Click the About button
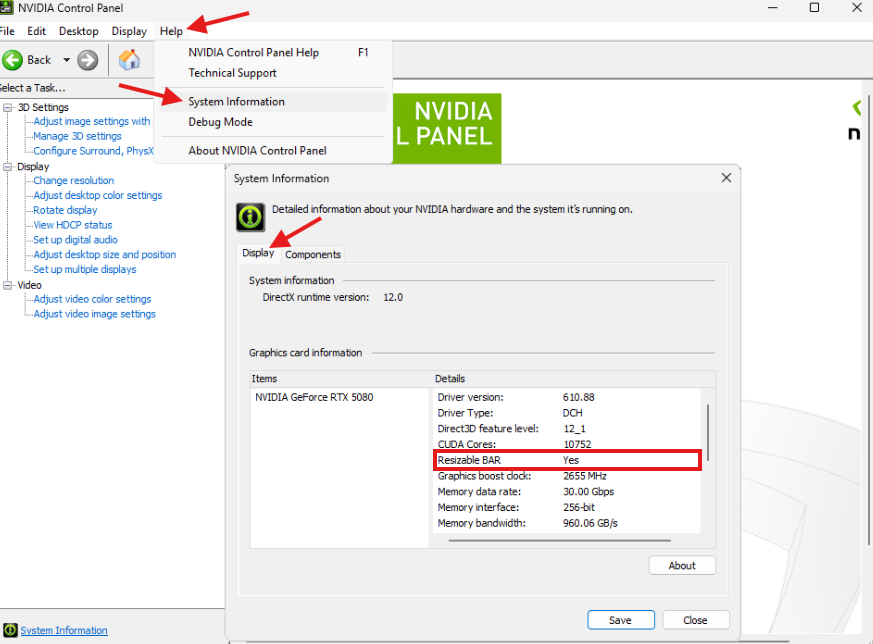The height and width of the screenshot is (644, 873). (682, 566)
